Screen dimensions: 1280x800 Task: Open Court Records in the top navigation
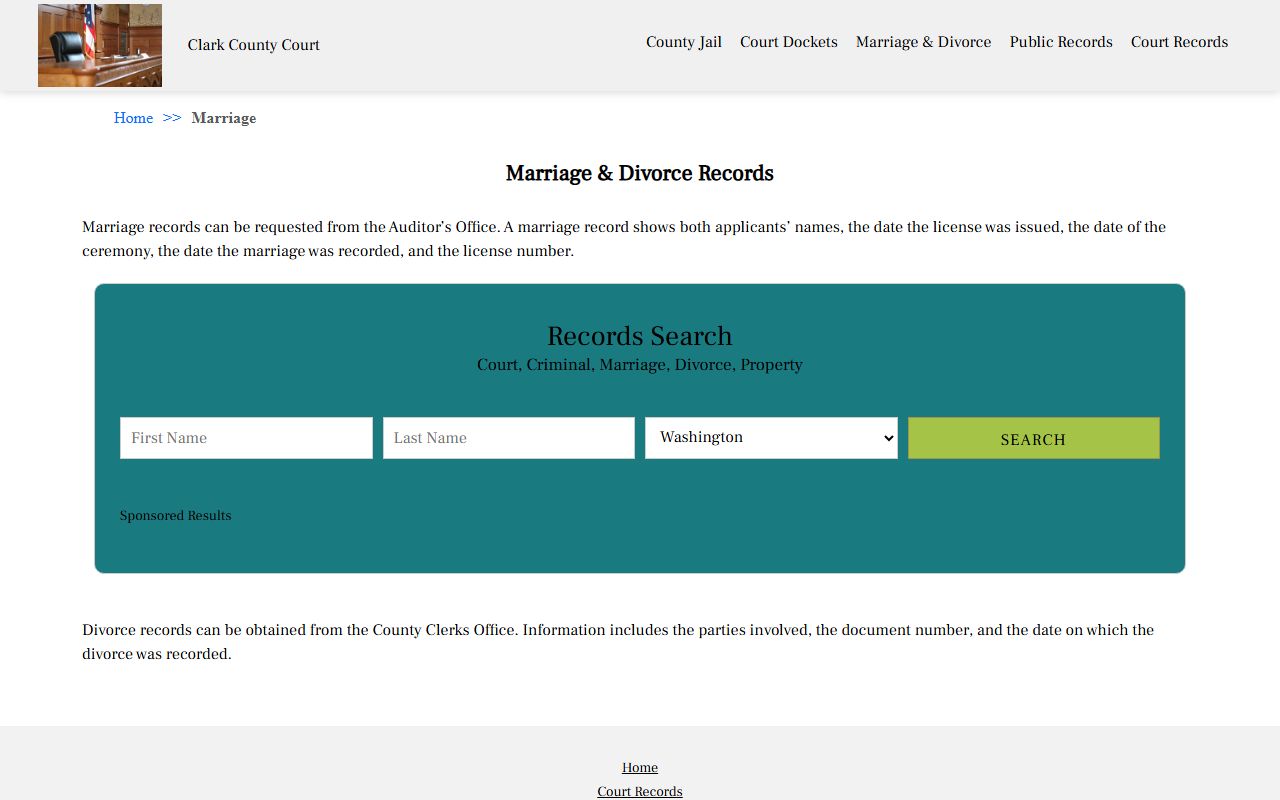coord(1179,42)
